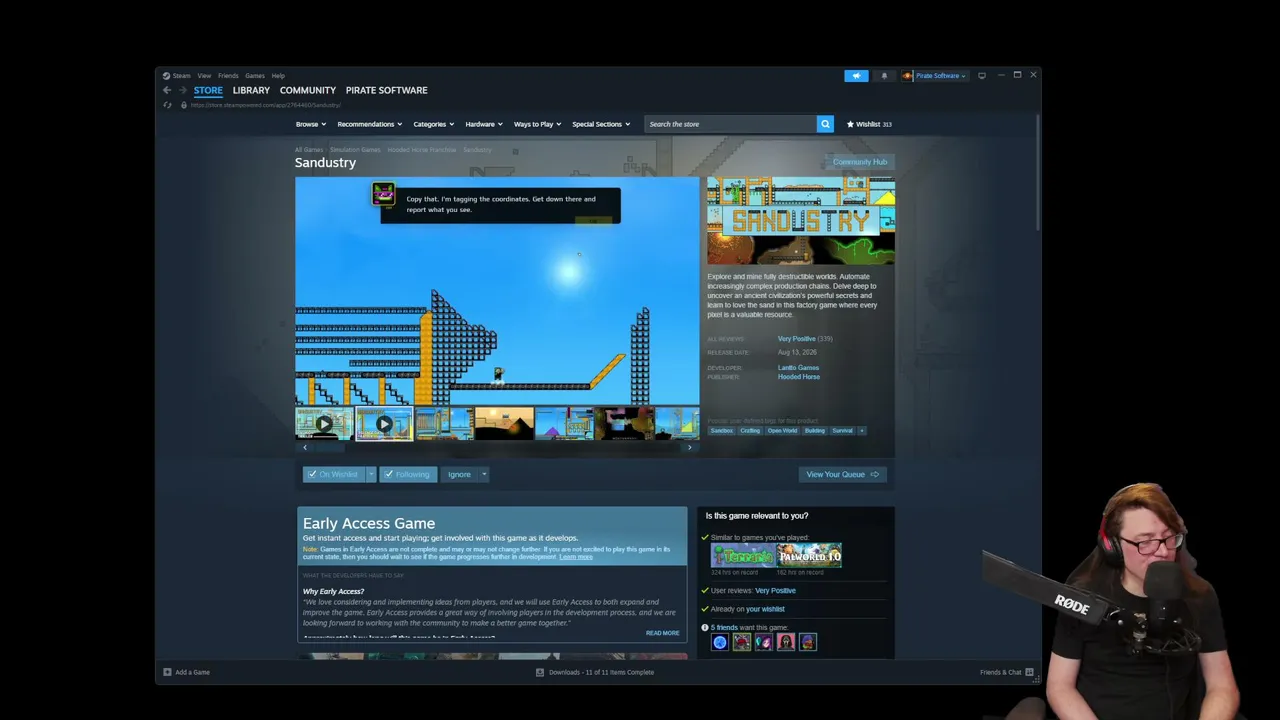Viewport: 1280px width, 720px height.
Task: Open the Ways to Play dropdown
Action: [x=538, y=124]
